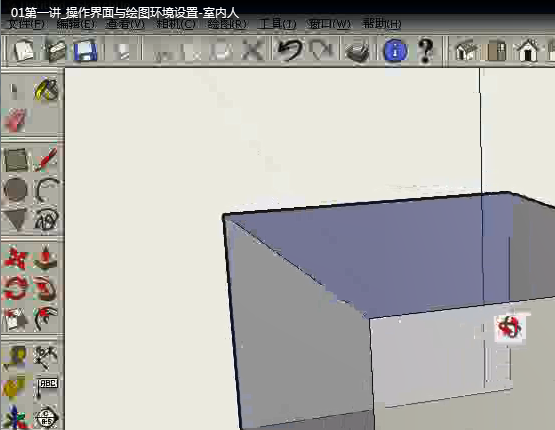Screen dimensions: 555x430
Task: Select the Push/Pull tool
Action: point(46,258)
